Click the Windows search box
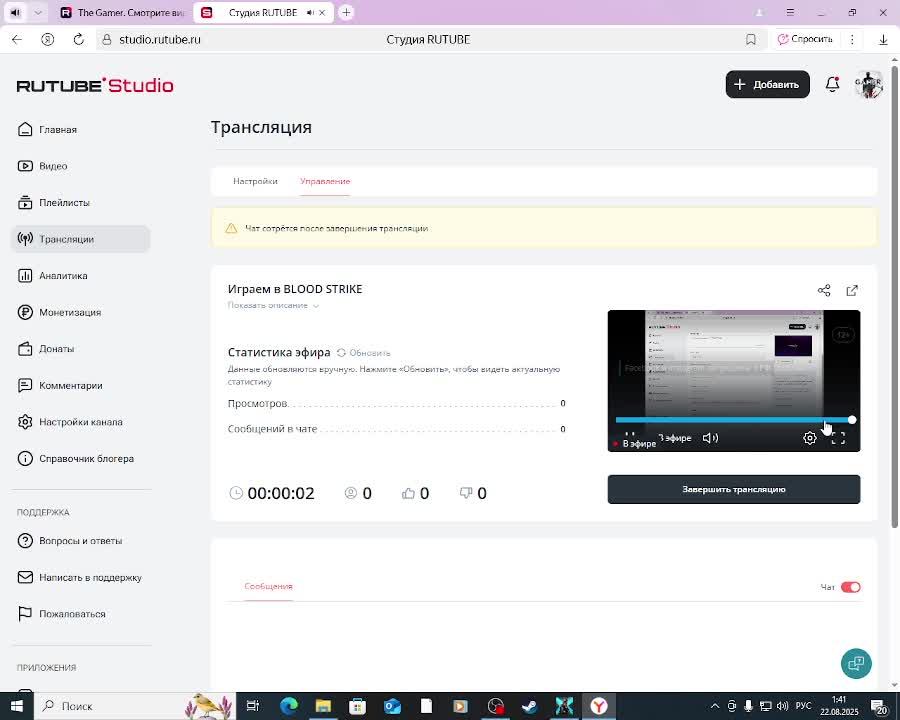 click(x=135, y=706)
